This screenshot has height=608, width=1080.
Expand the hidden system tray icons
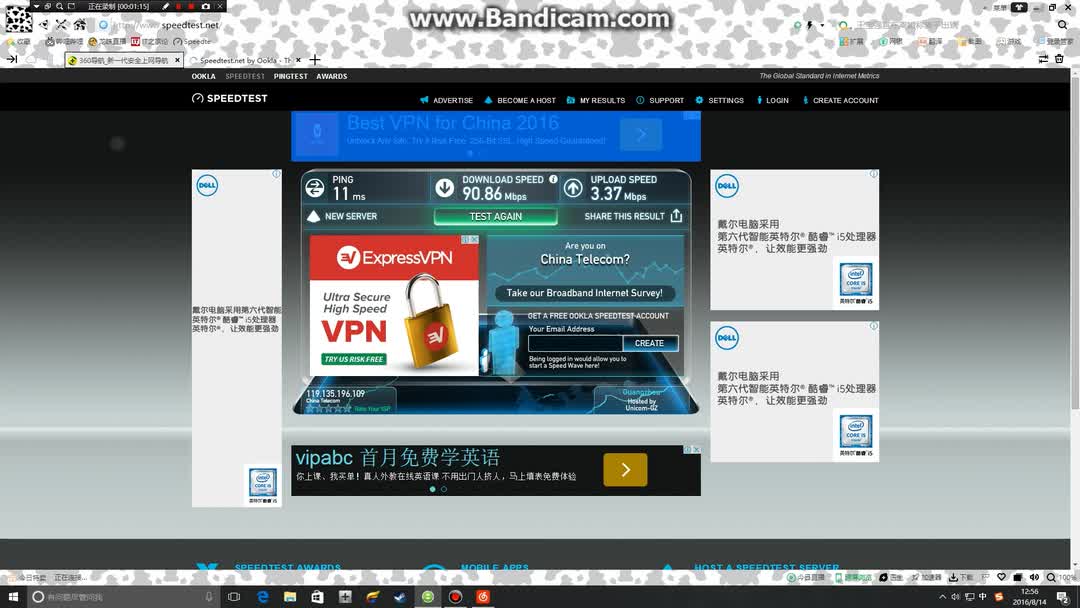(942, 597)
